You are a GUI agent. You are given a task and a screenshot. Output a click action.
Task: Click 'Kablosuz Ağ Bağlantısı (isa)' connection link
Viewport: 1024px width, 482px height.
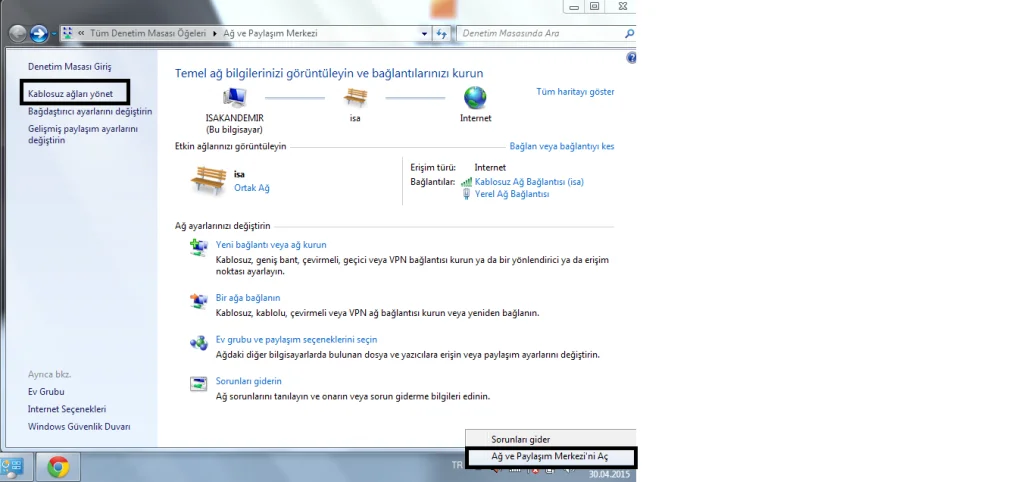(529, 182)
